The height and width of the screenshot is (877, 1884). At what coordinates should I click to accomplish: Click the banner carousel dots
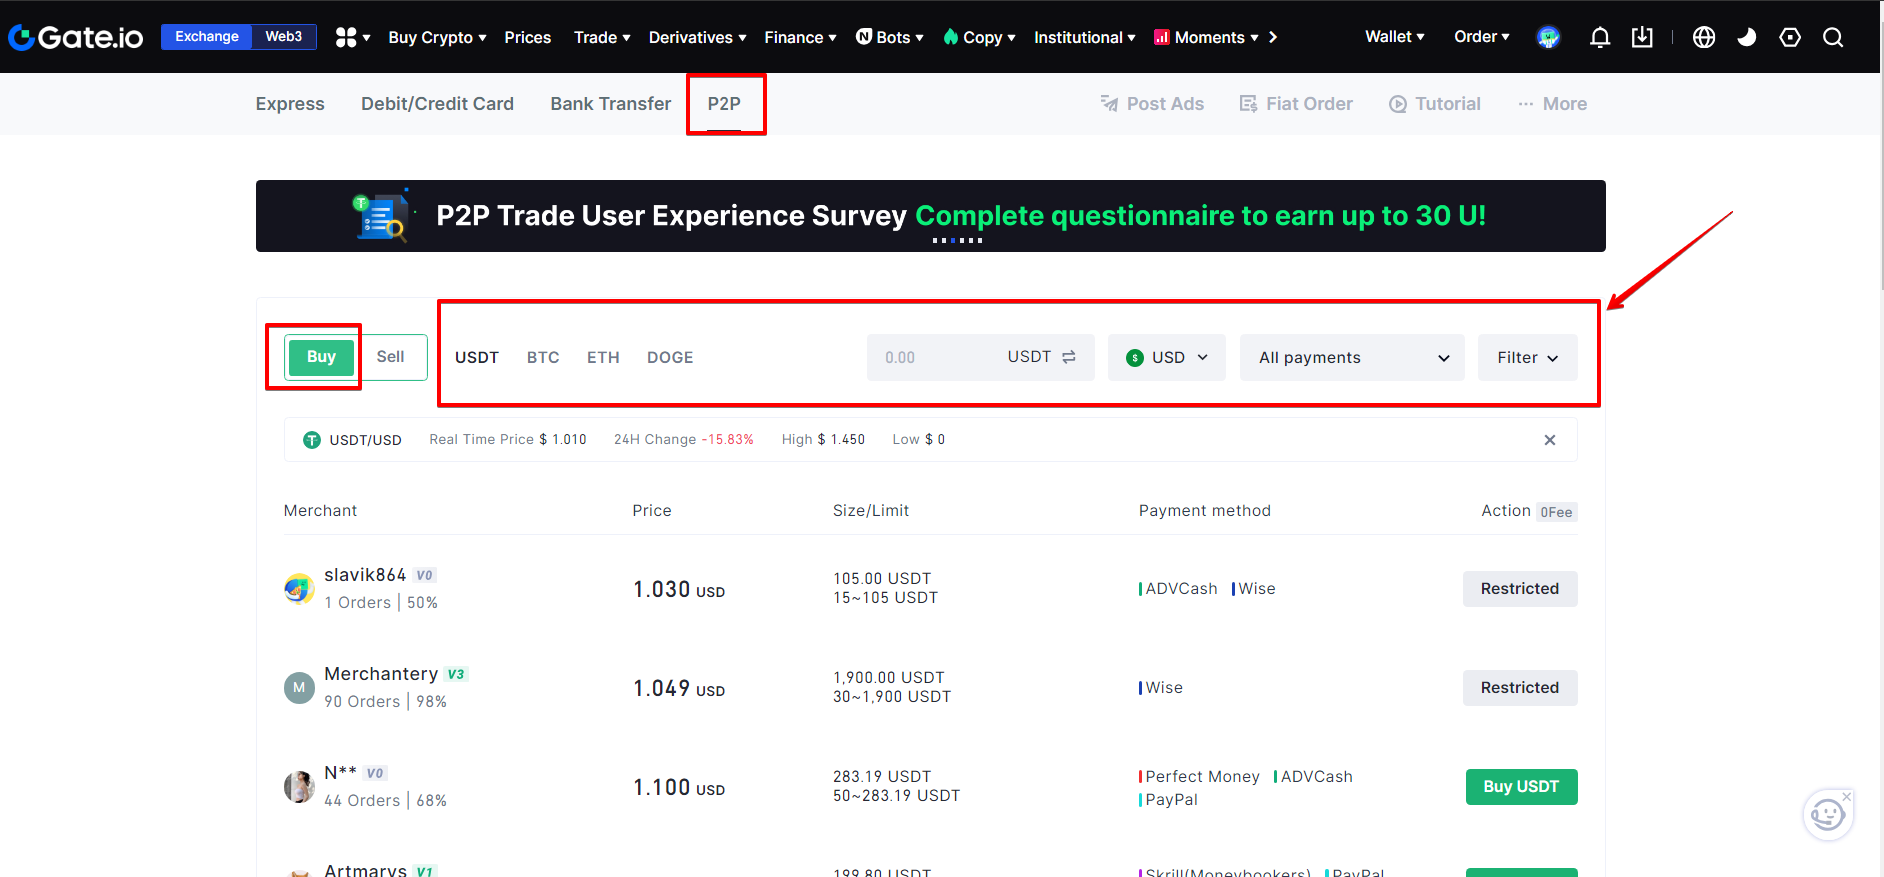(x=957, y=241)
